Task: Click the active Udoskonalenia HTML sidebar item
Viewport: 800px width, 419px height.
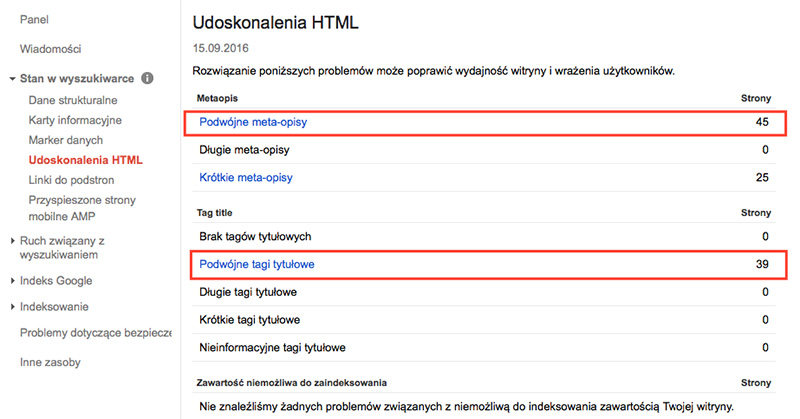Action: point(85,159)
